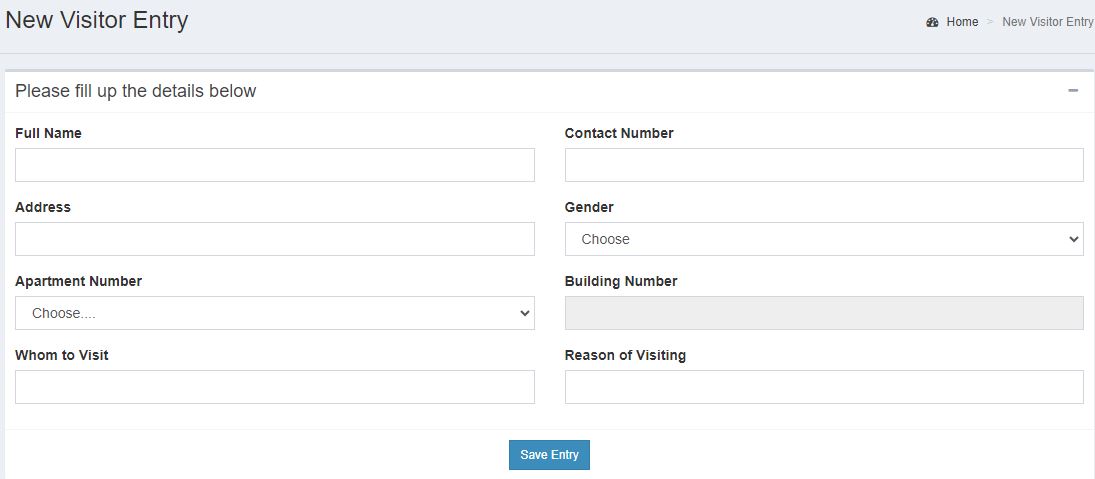Open the Gender dropdown
This screenshot has height=479, width=1095.
pyautogui.click(x=824, y=239)
